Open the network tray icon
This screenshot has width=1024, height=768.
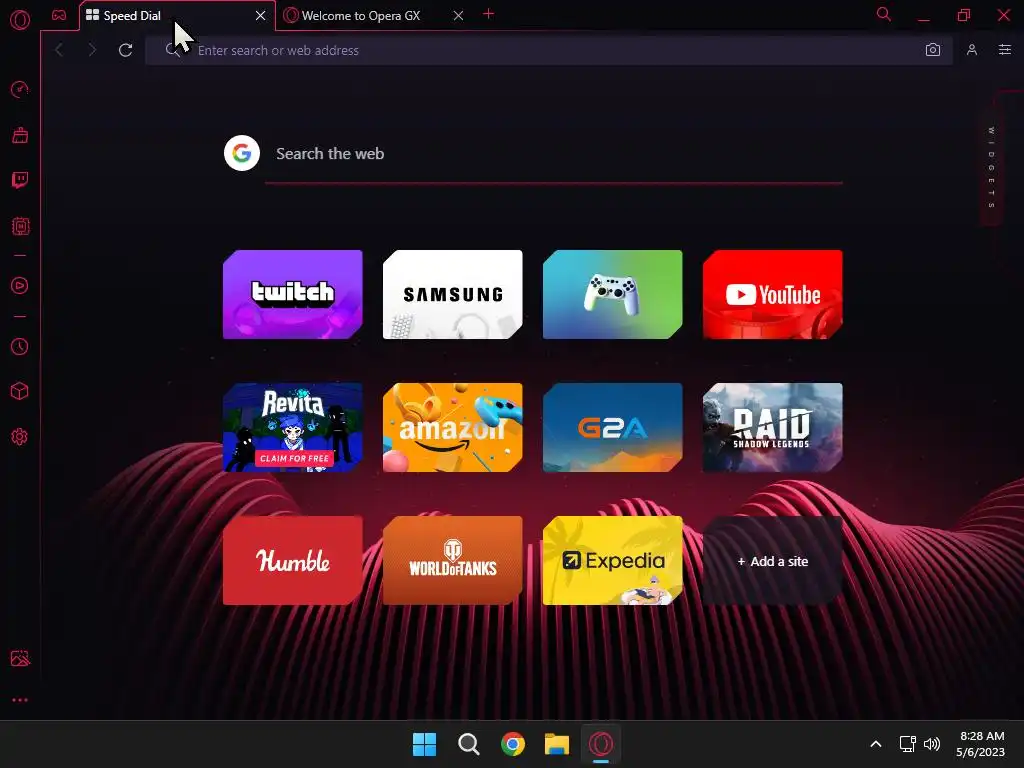[x=908, y=744]
